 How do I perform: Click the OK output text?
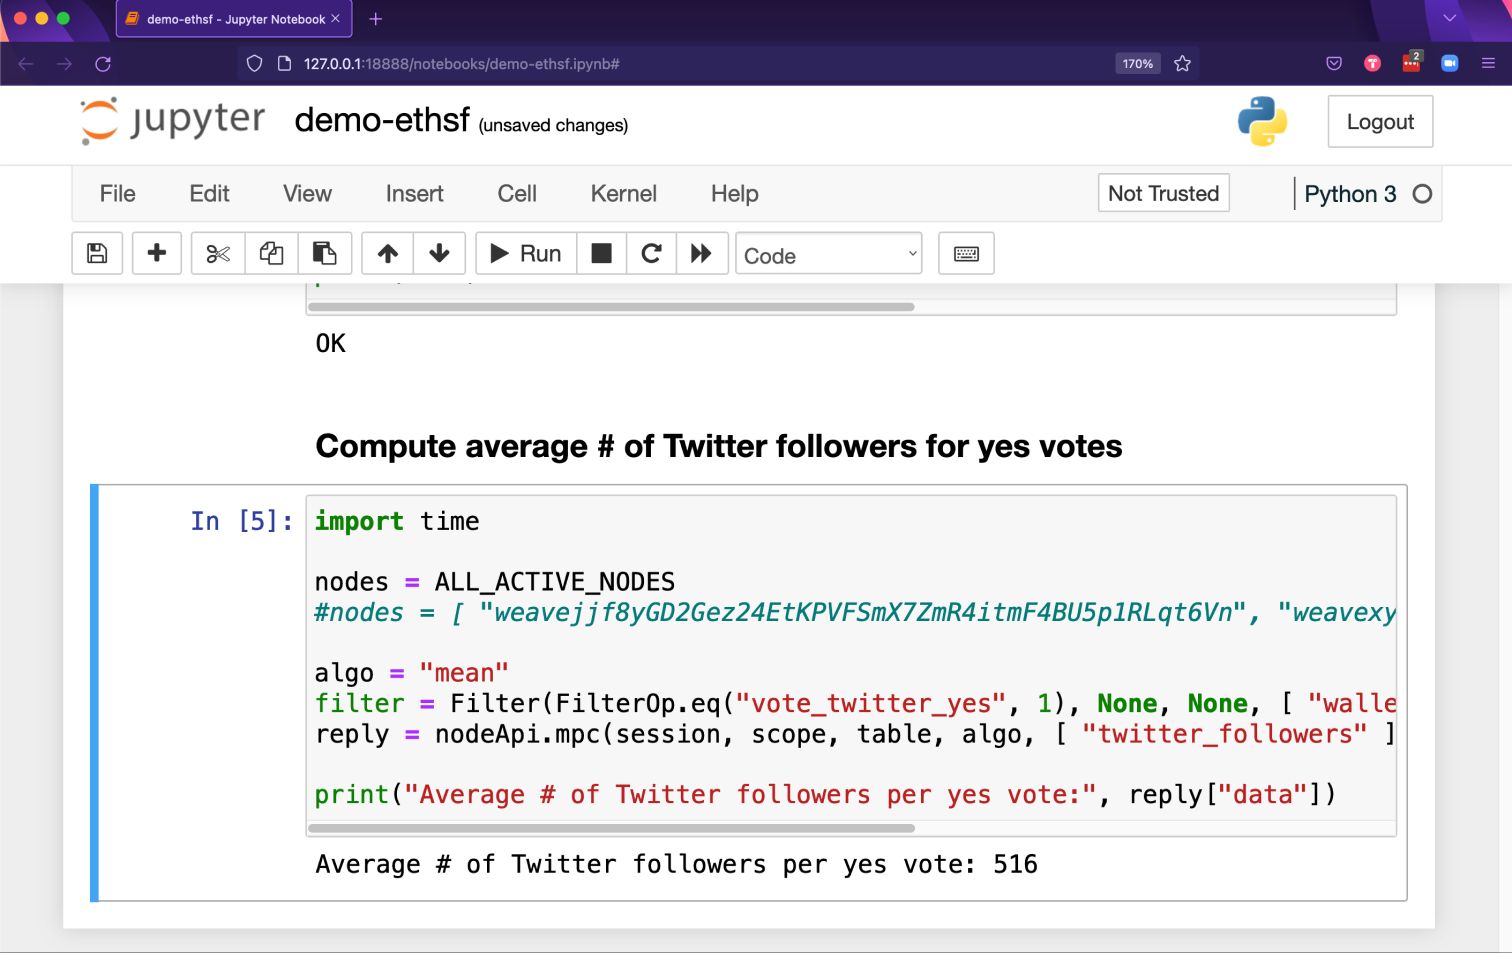point(330,344)
